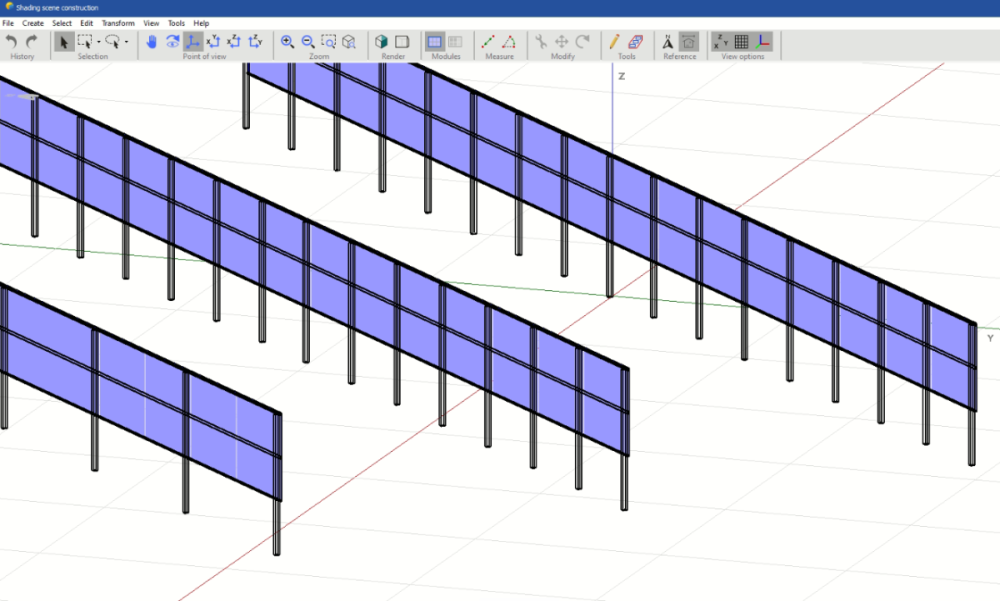Open the lasso selection dropdown arrow
The height and width of the screenshot is (601, 1000).
pos(126,42)
